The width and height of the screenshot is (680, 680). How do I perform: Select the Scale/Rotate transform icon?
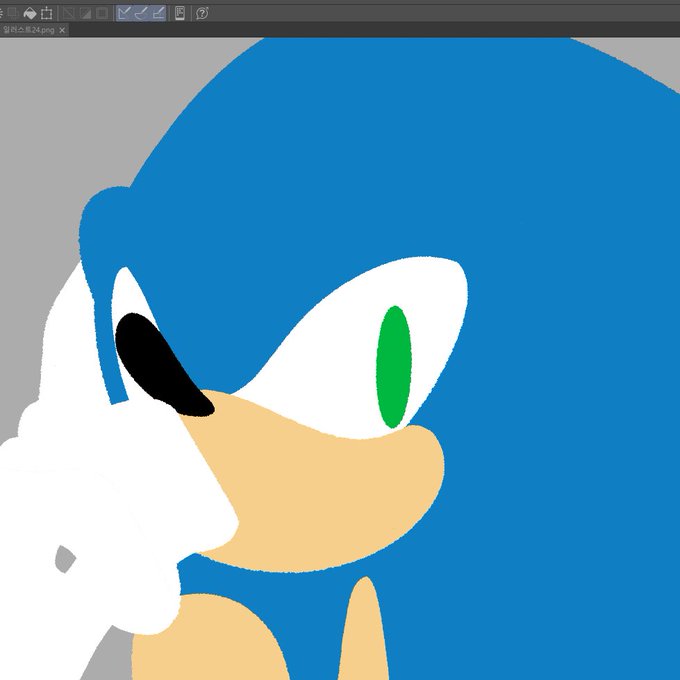[x=46, y=13]
